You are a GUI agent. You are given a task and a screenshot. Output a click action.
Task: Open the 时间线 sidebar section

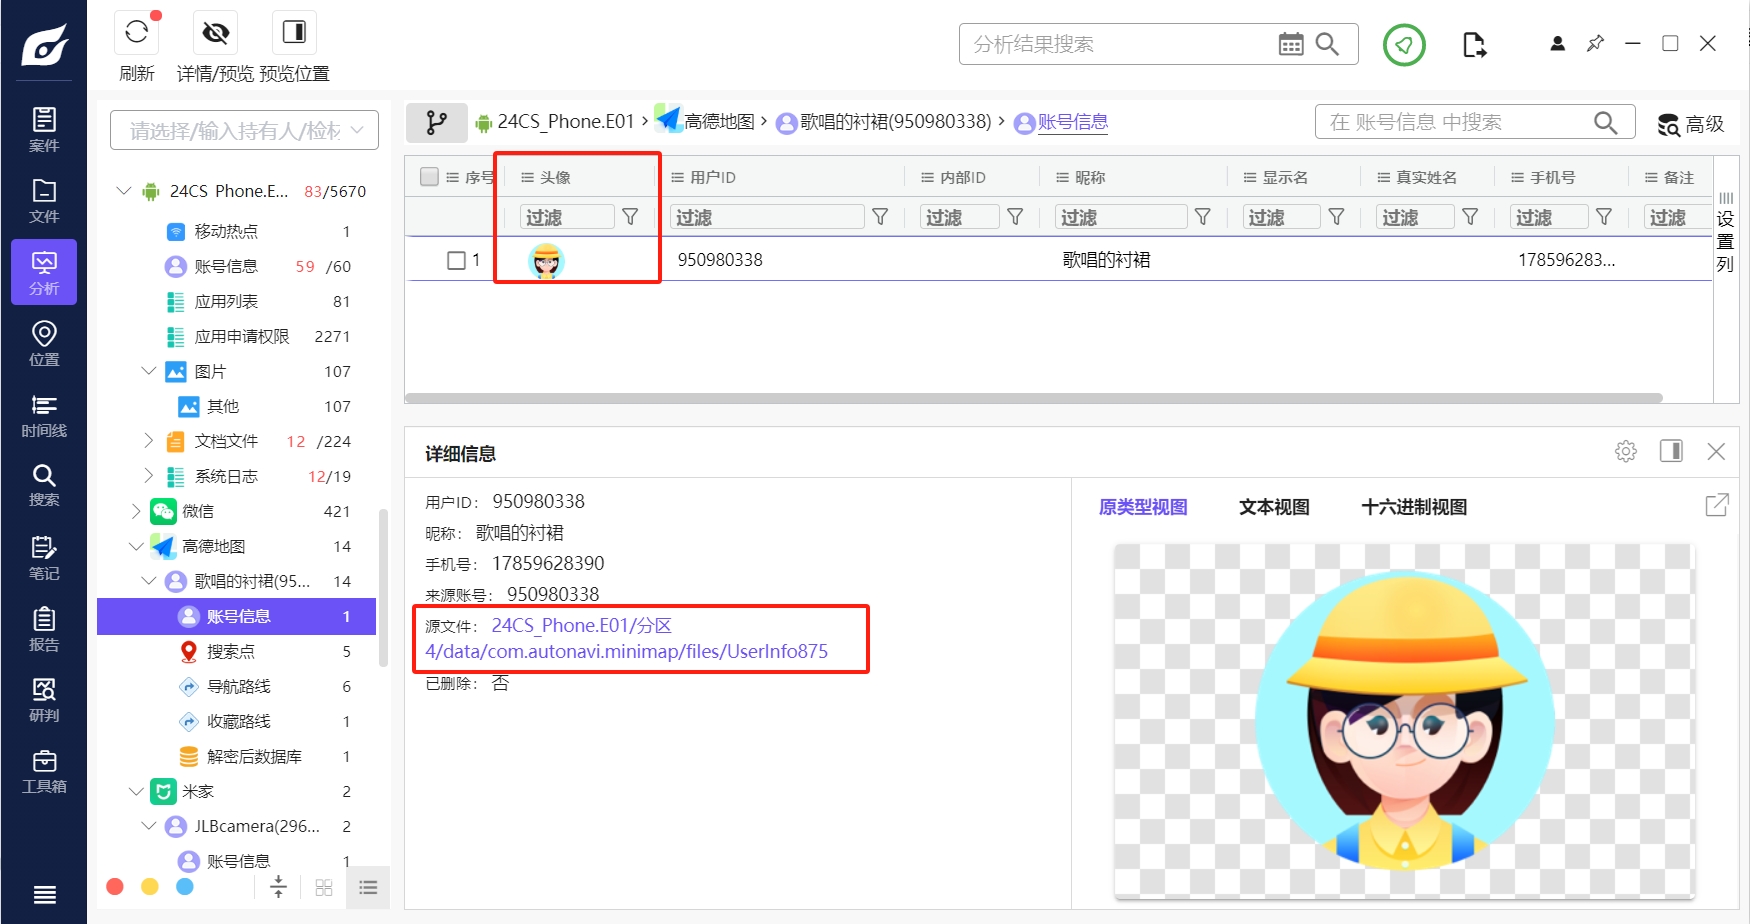coord(44,416)
